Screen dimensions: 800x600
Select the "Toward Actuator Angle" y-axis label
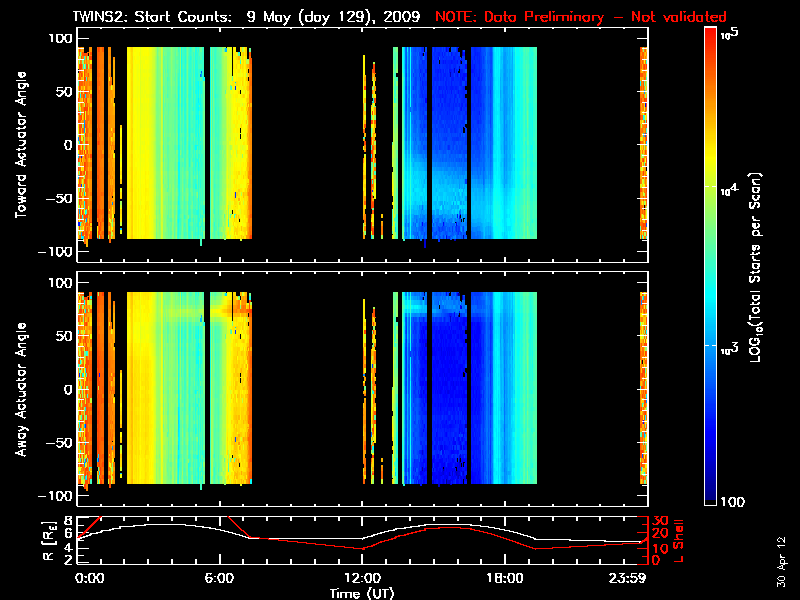coord(19,145)
